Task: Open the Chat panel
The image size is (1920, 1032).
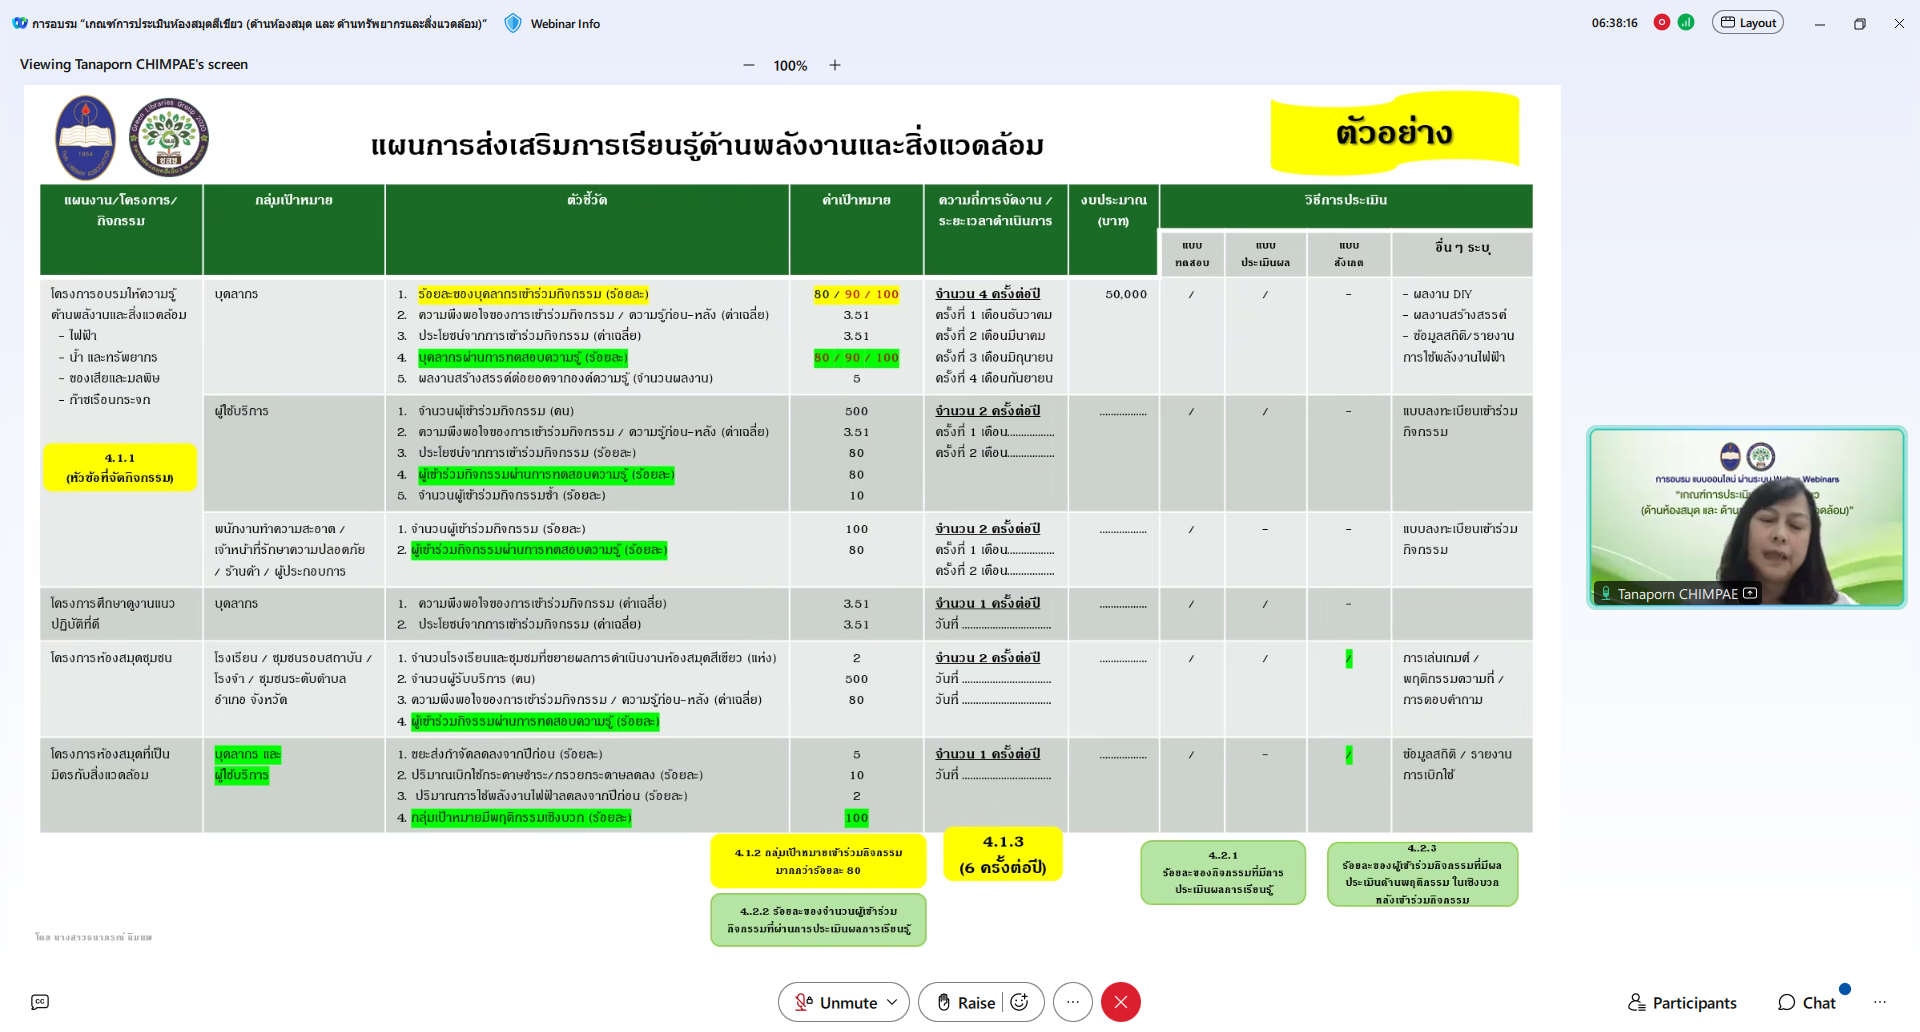Action: (1807, 1002)
